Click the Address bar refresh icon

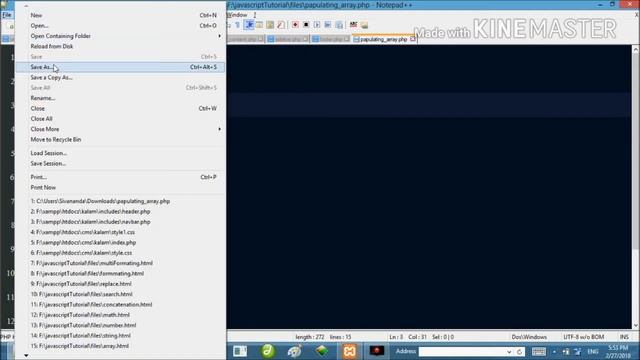519,351
